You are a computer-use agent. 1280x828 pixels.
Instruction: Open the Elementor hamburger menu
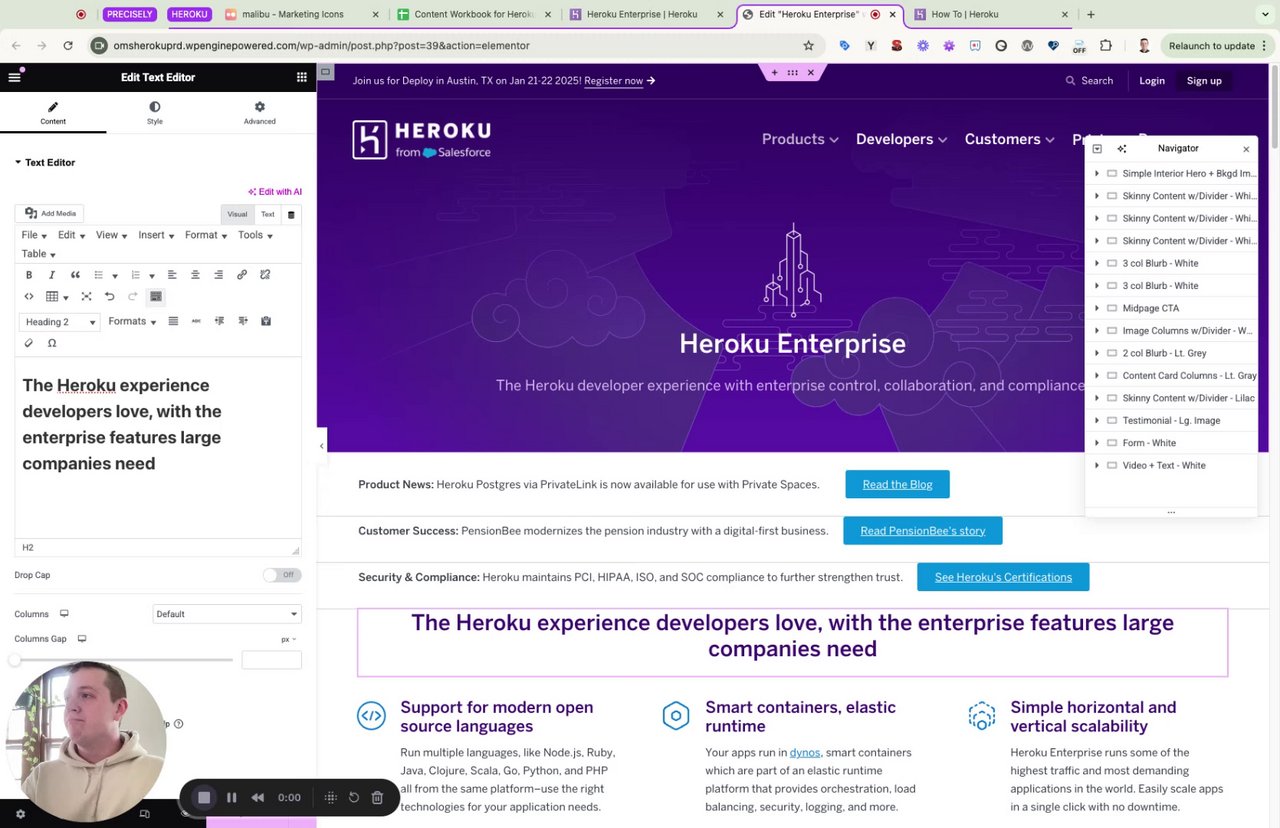tap(14, 77)
